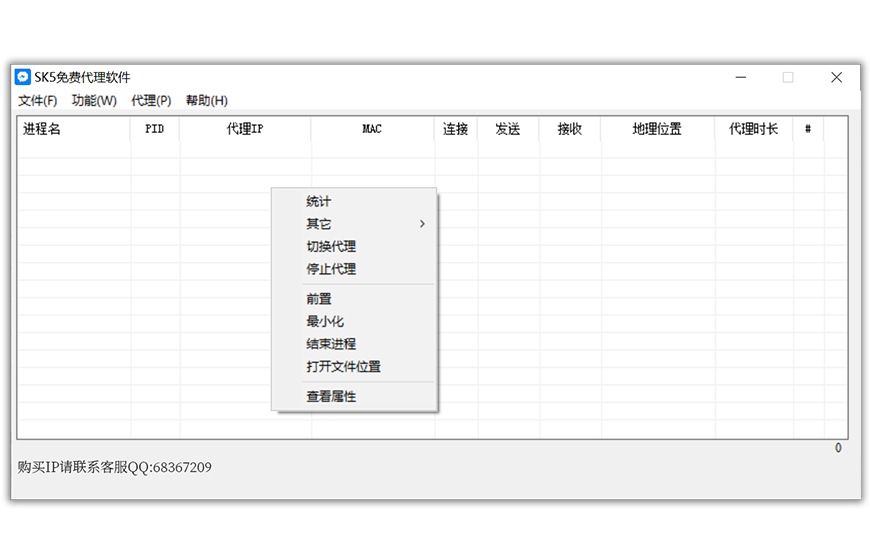This screenshot has width=870, height=560.
Task: Sort by 地理位置 column header
Action: 657,129
